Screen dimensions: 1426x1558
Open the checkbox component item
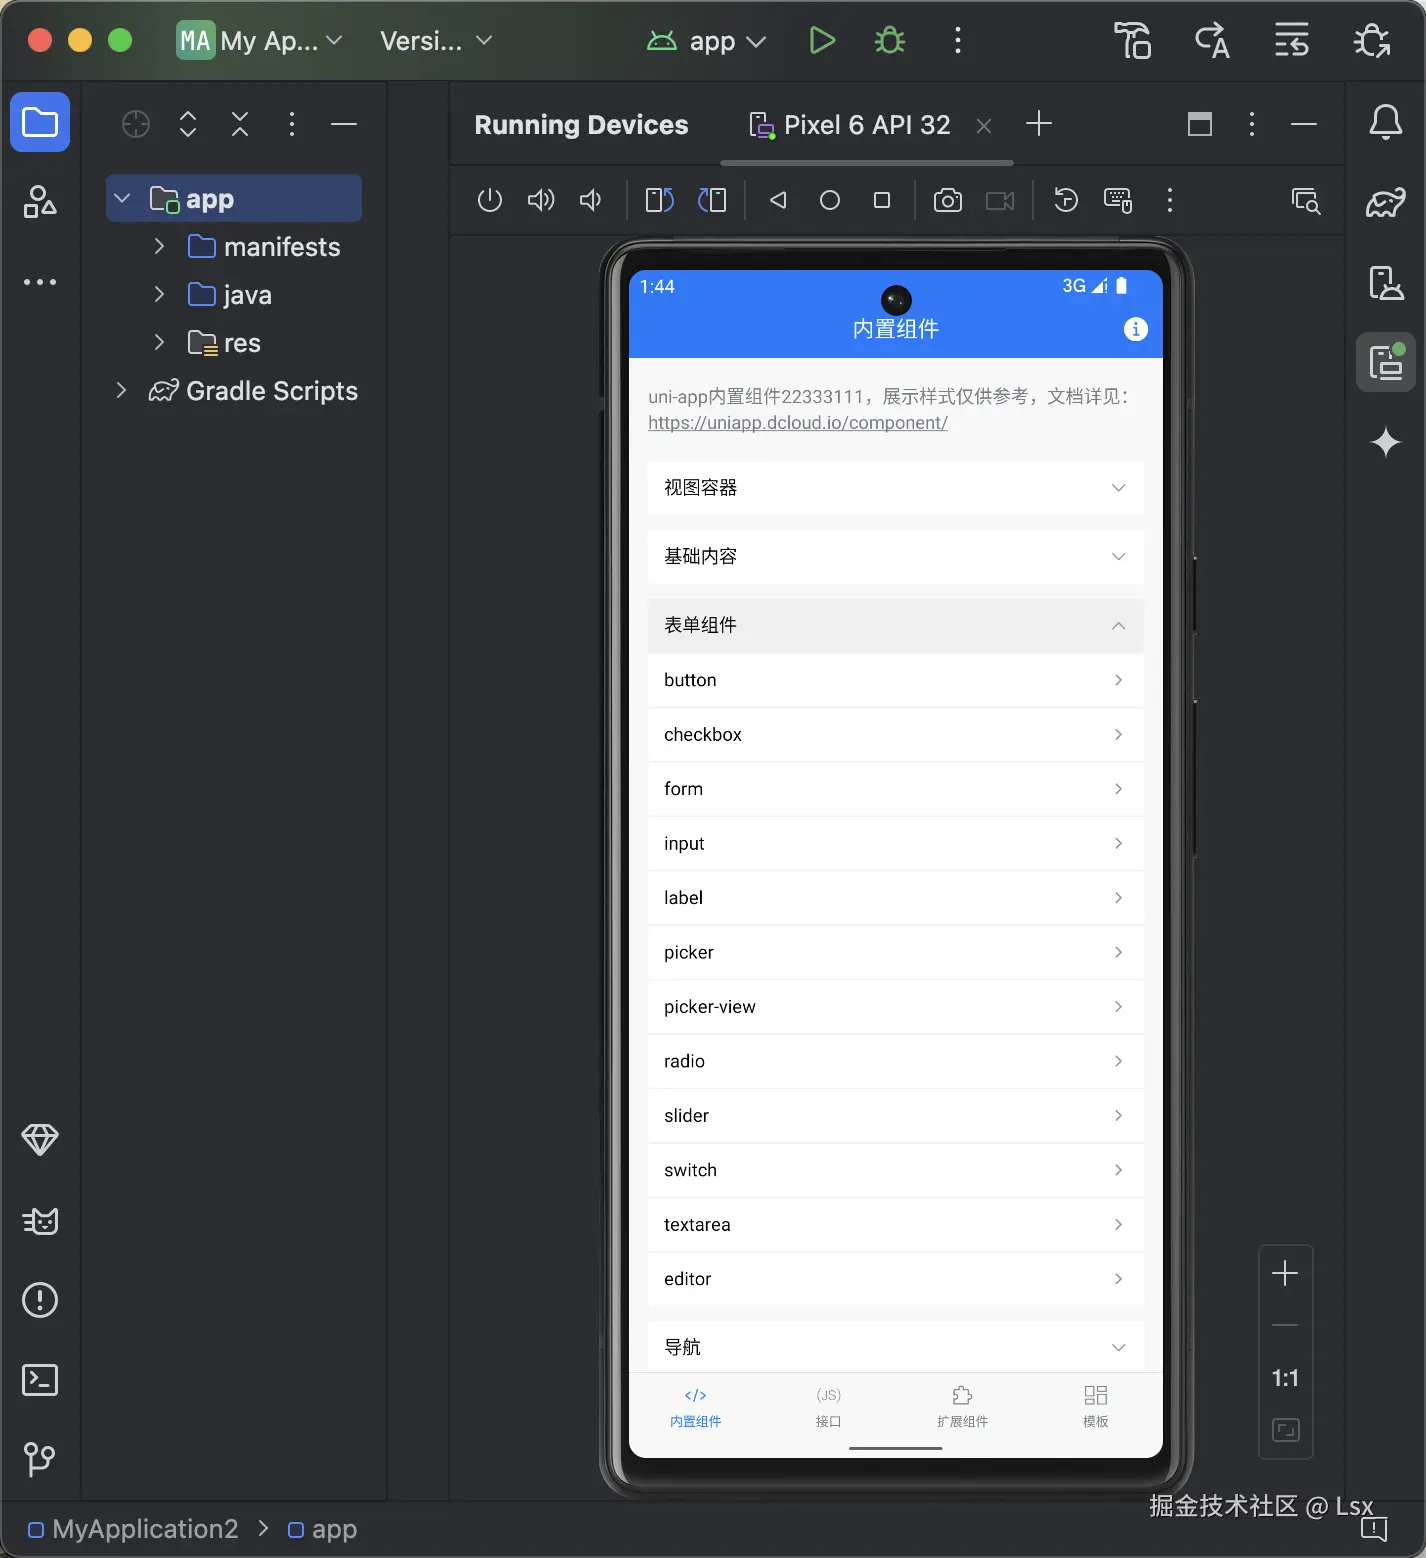[895, 735]
